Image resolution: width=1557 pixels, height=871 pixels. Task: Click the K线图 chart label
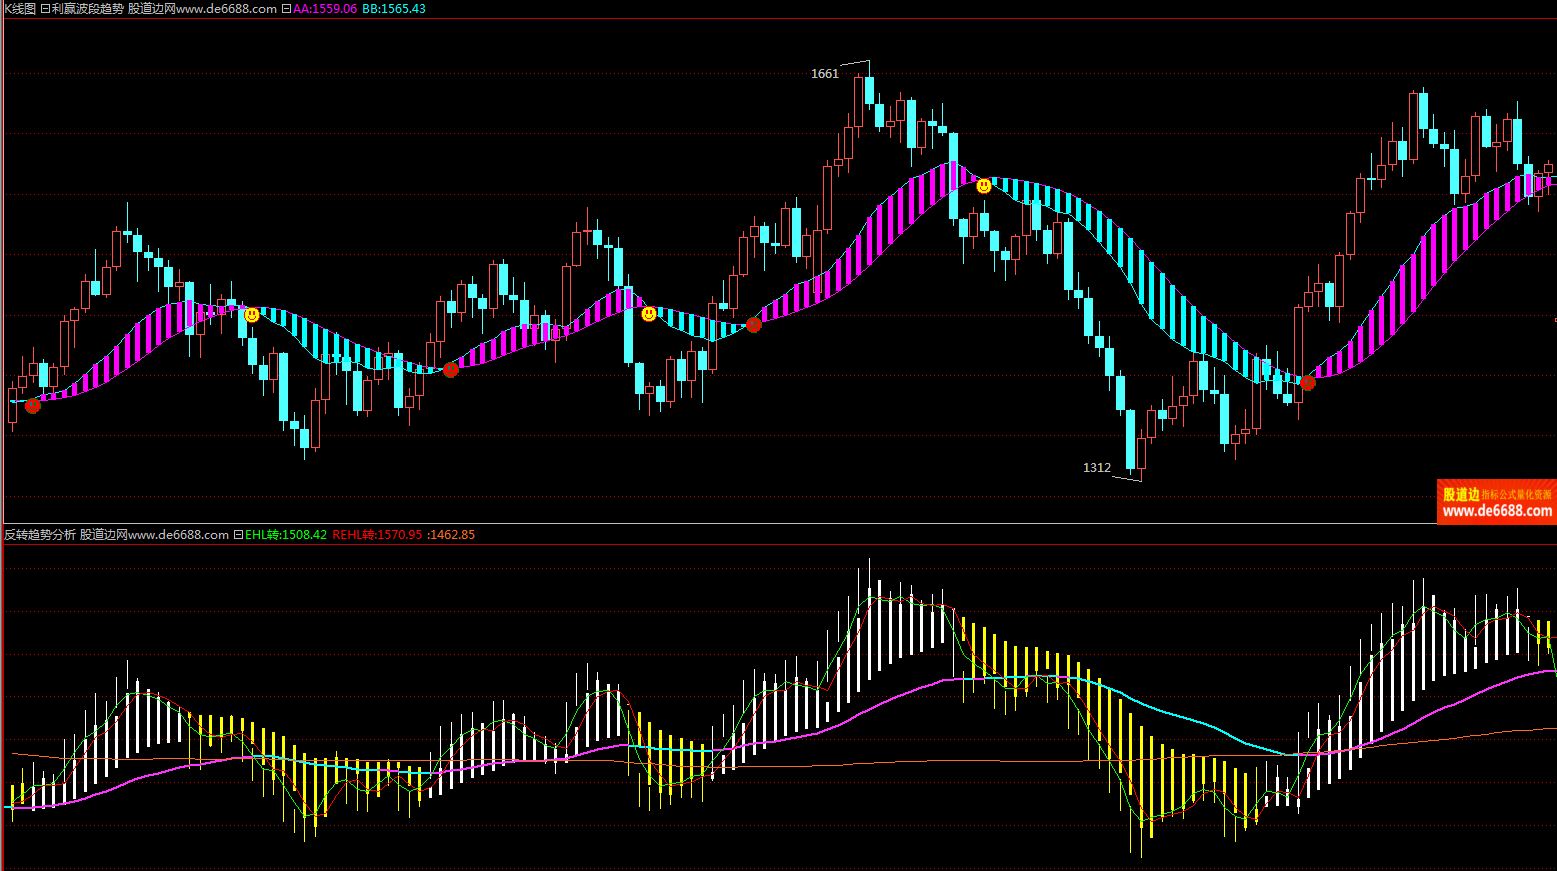coord(19,9)
